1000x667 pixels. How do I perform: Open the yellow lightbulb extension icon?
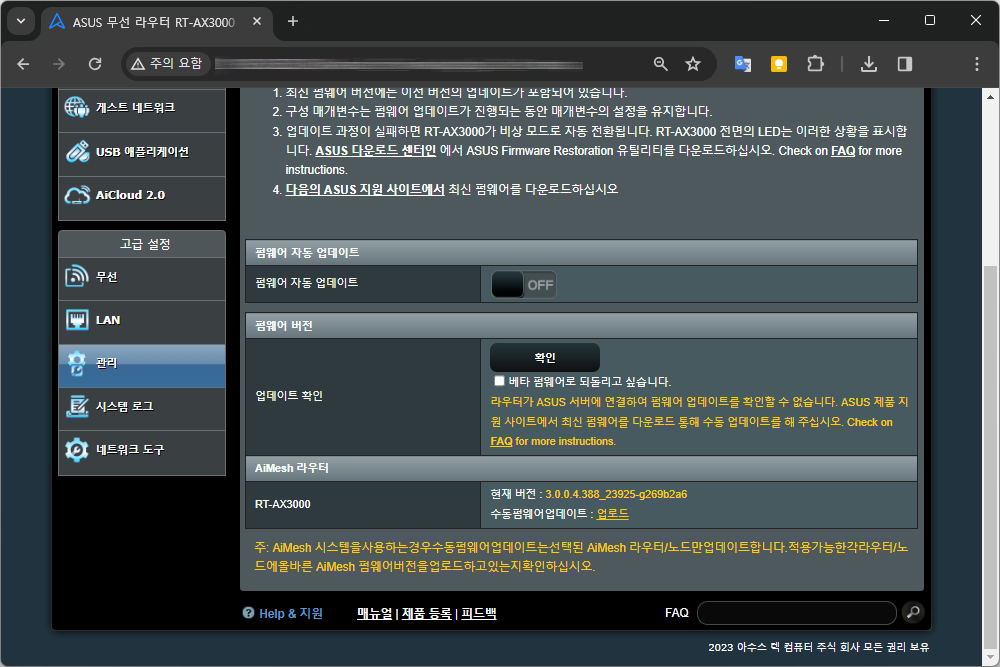coord(779,64)
